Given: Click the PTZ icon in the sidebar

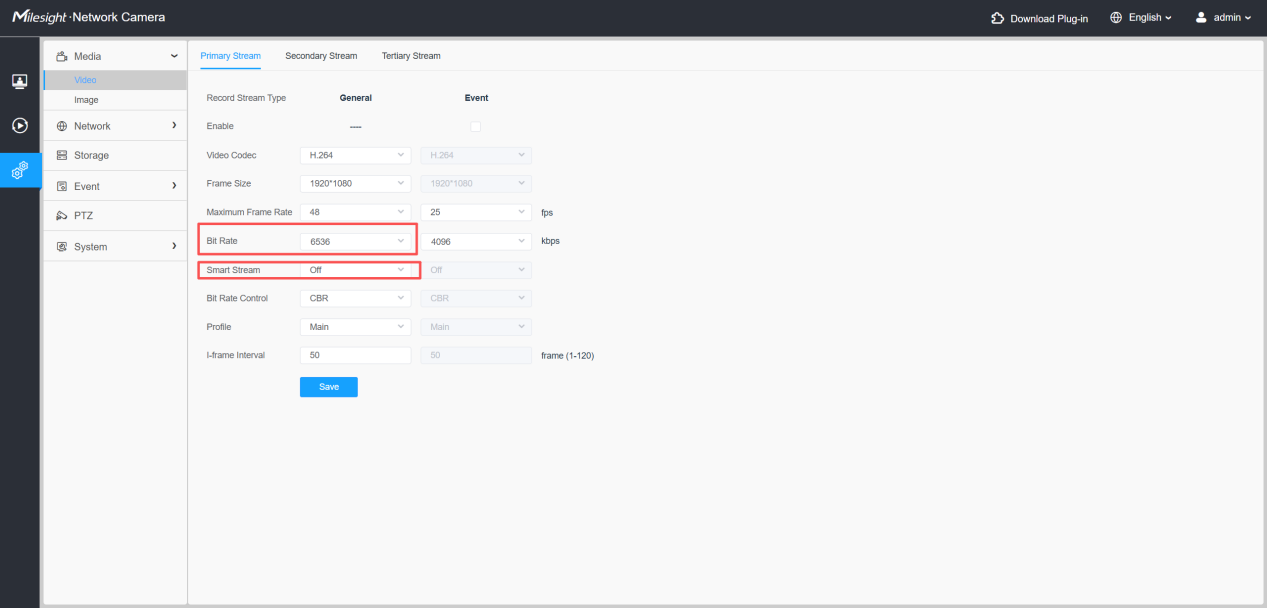Looking at the screenshot, I should pos(62,216).
